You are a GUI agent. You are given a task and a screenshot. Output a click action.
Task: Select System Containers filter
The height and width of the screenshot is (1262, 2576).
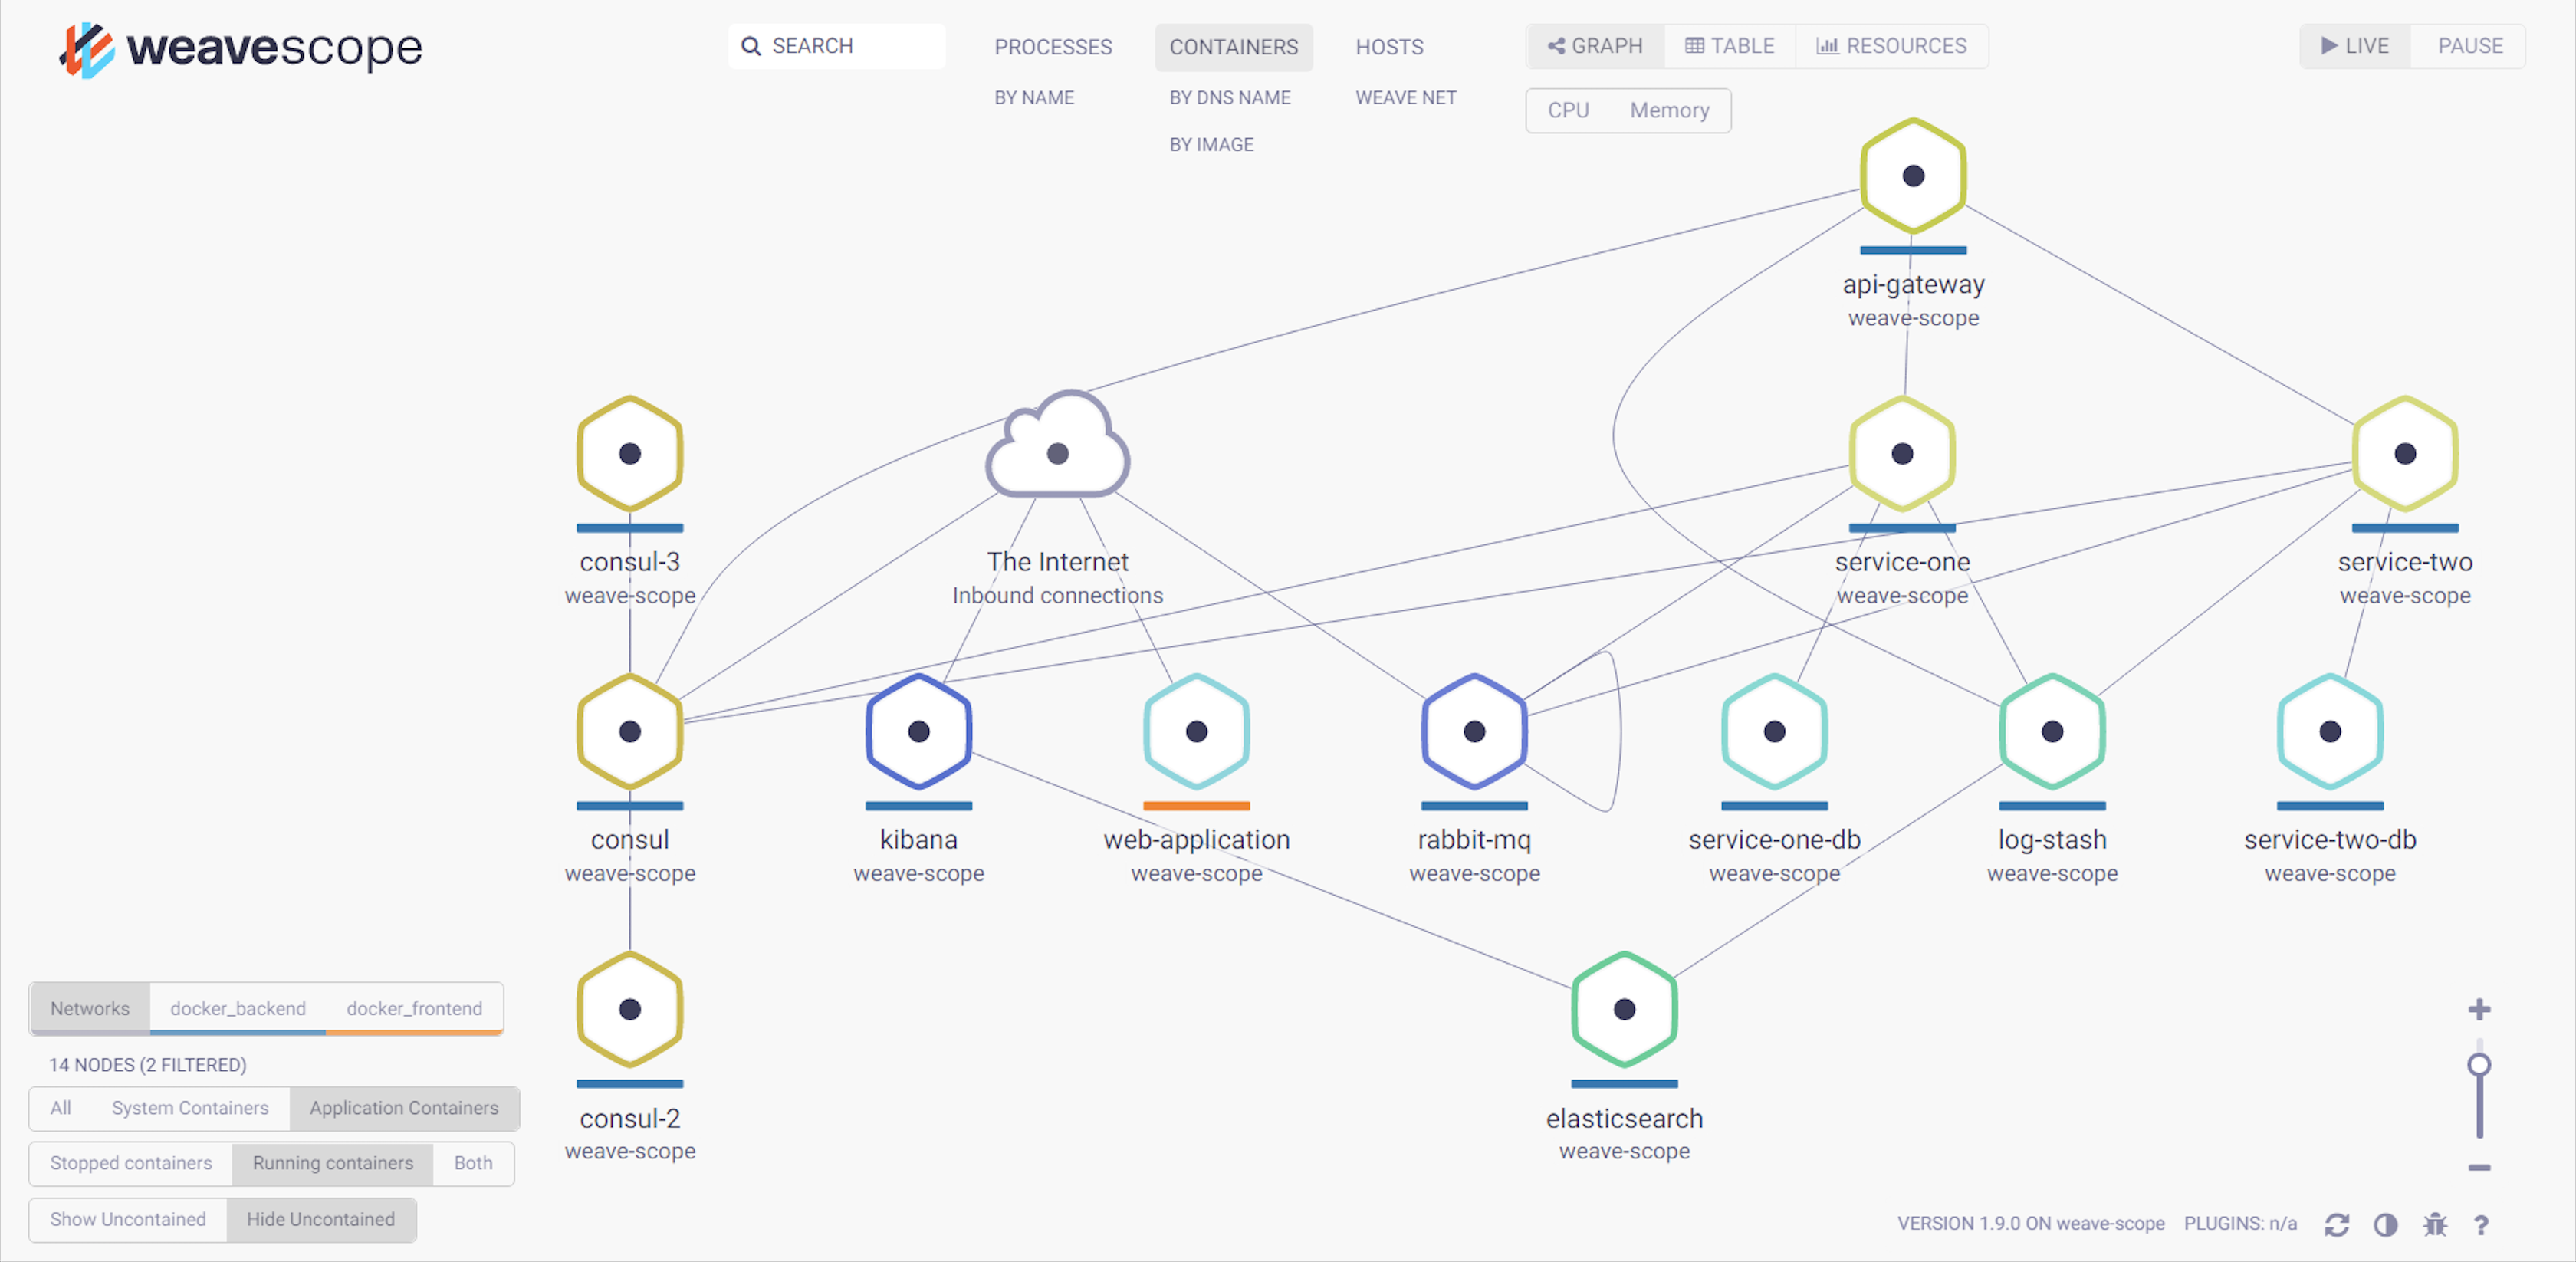(190, 1108)
